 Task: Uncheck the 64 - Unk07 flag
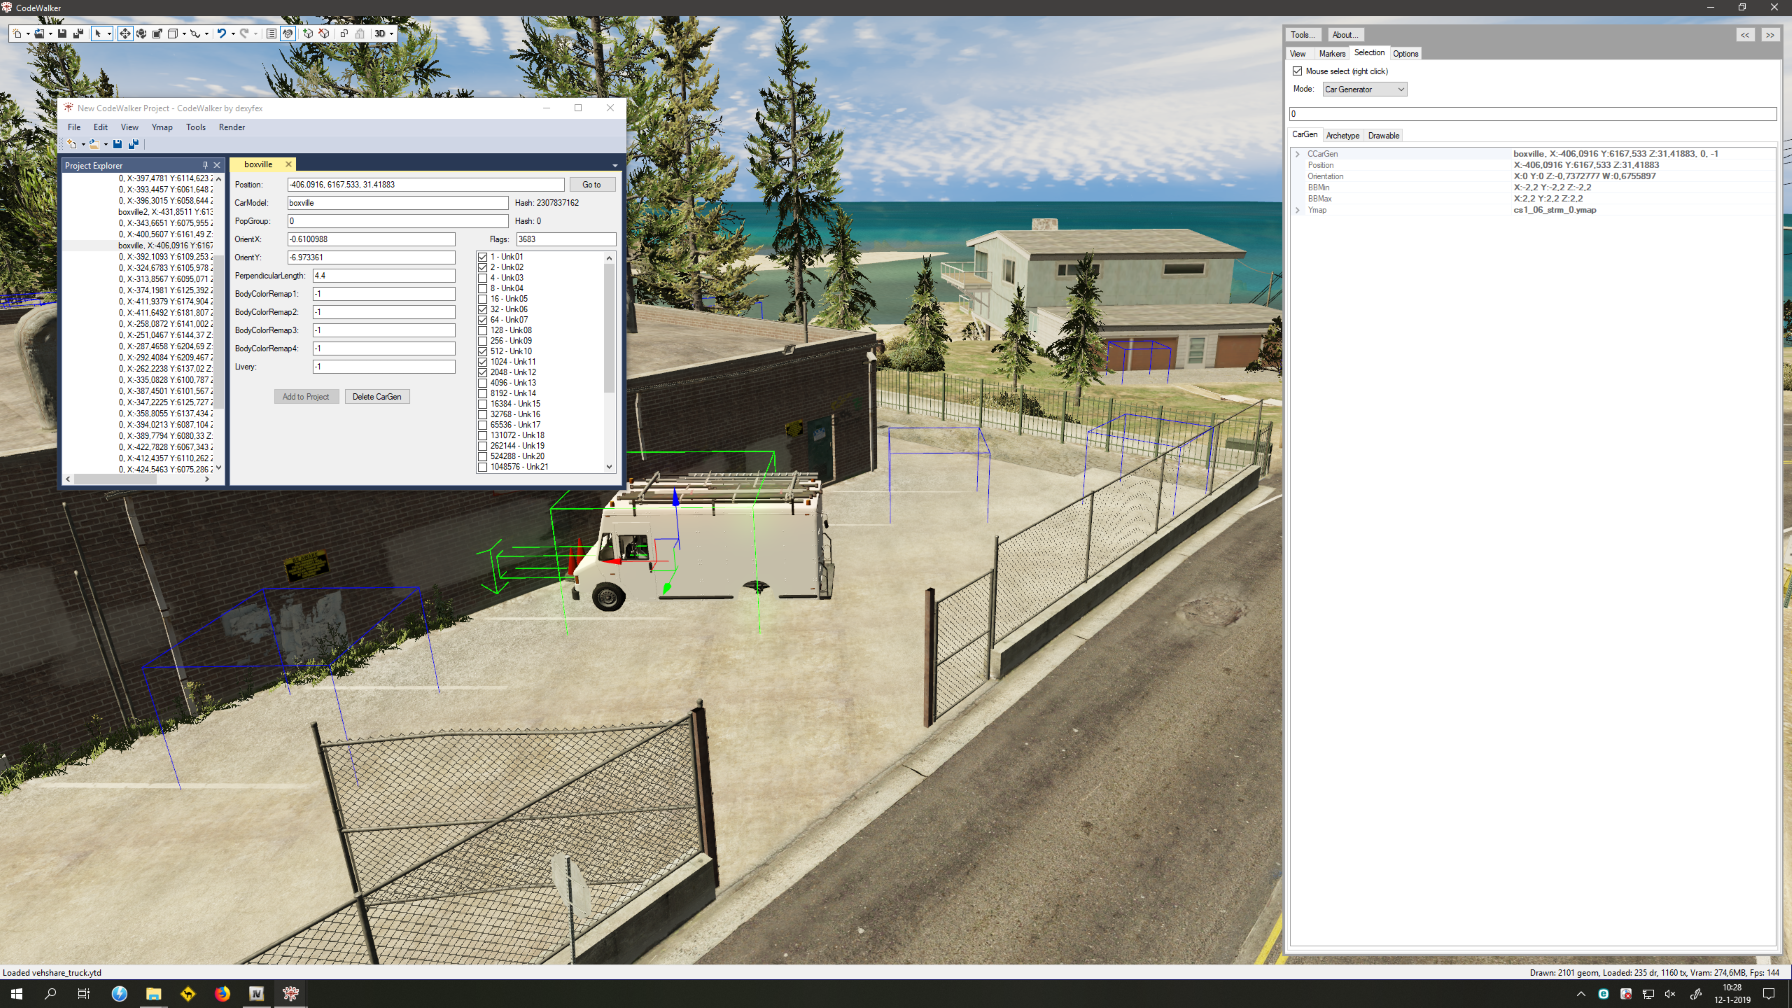pyautogui.click(x=483, y=320)
